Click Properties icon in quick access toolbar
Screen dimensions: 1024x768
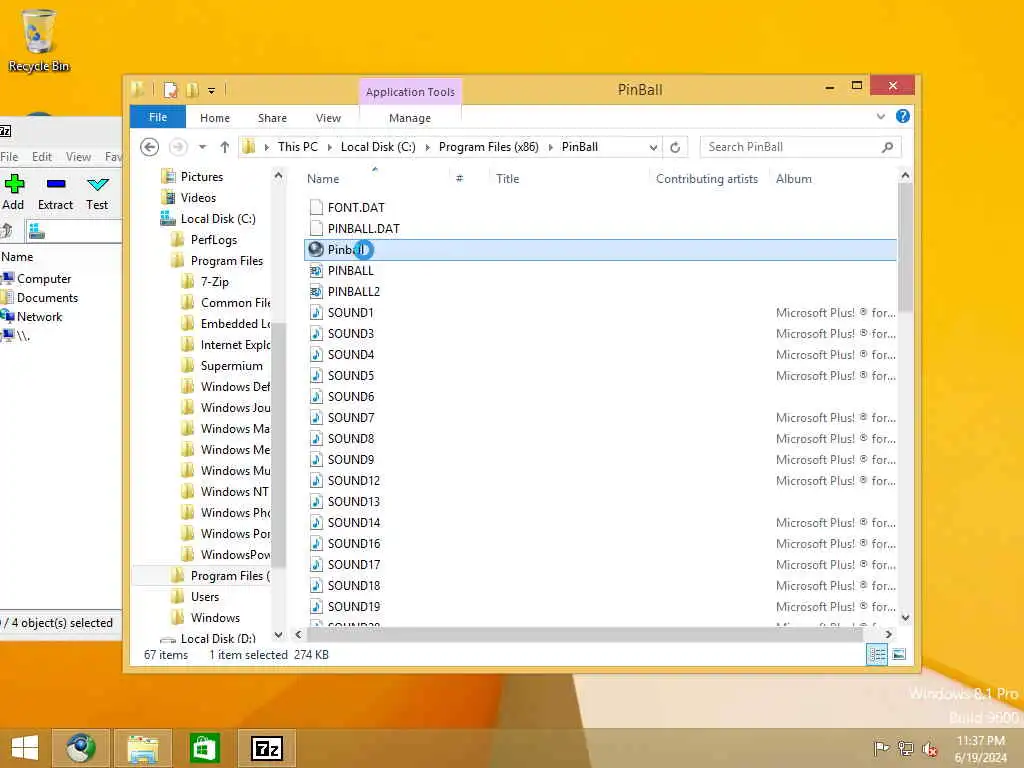170,90
